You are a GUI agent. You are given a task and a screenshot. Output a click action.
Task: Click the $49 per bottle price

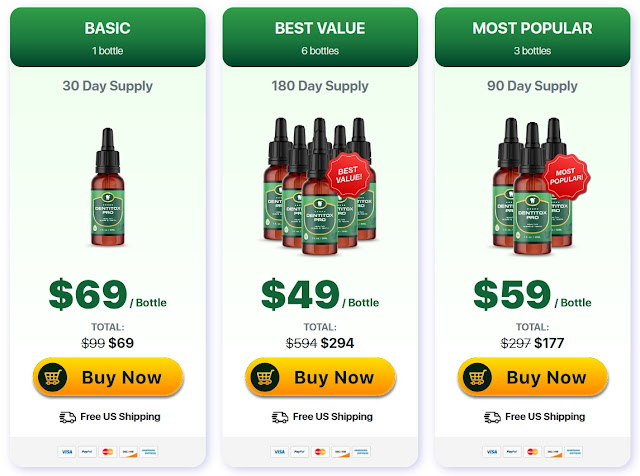[320, 295]
